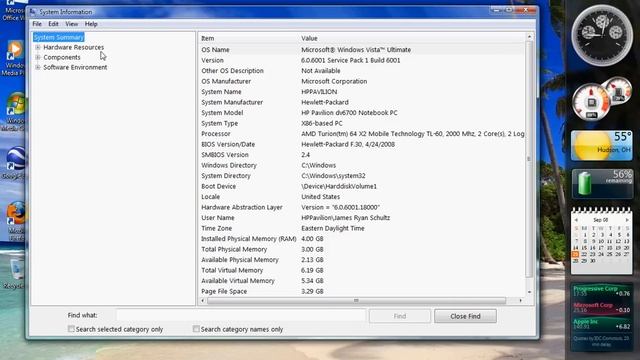Select the Components tree label
Viewport: 640px width, 360px height.
click(x=62, y=57)
